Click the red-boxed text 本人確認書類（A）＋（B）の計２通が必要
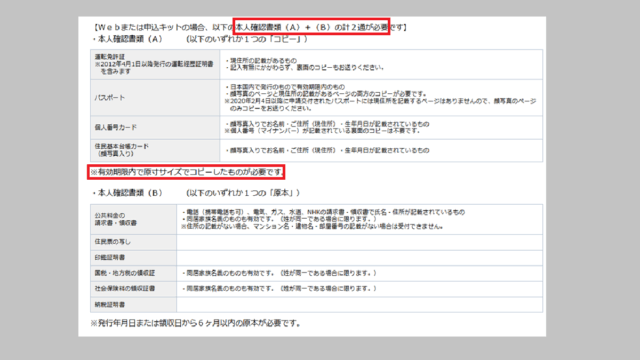 click(x=311, y=27)
